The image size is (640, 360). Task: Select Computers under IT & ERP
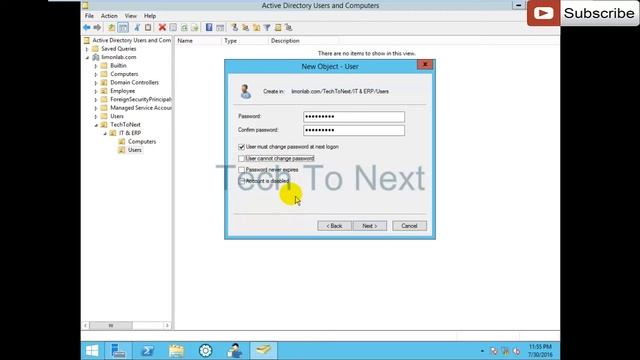coord(142,142)
